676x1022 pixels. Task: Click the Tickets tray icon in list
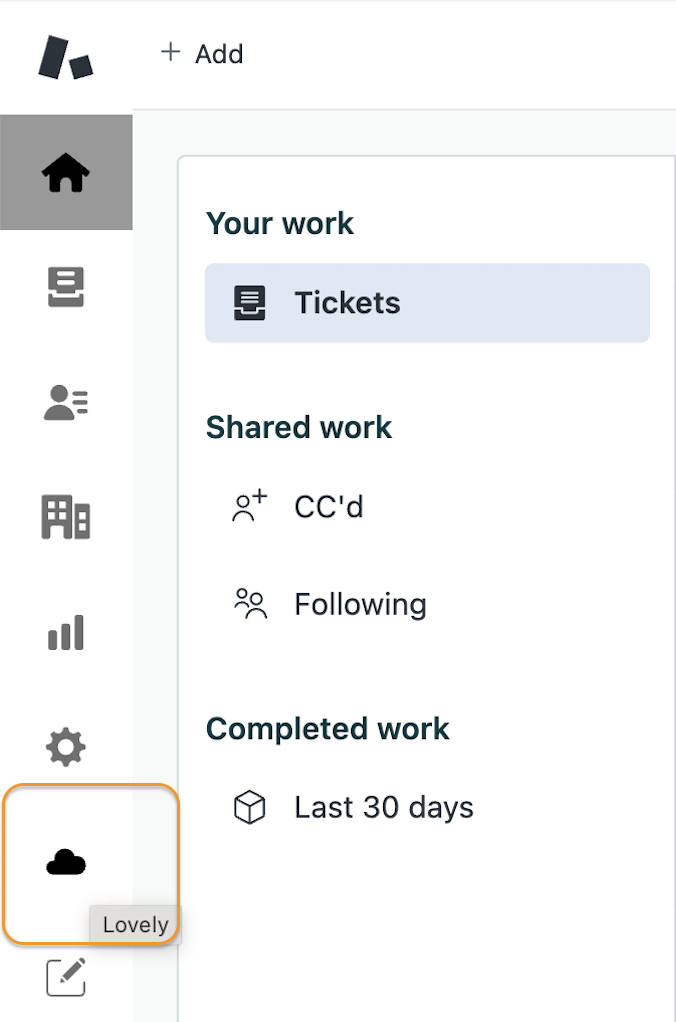tap(250, 303)
